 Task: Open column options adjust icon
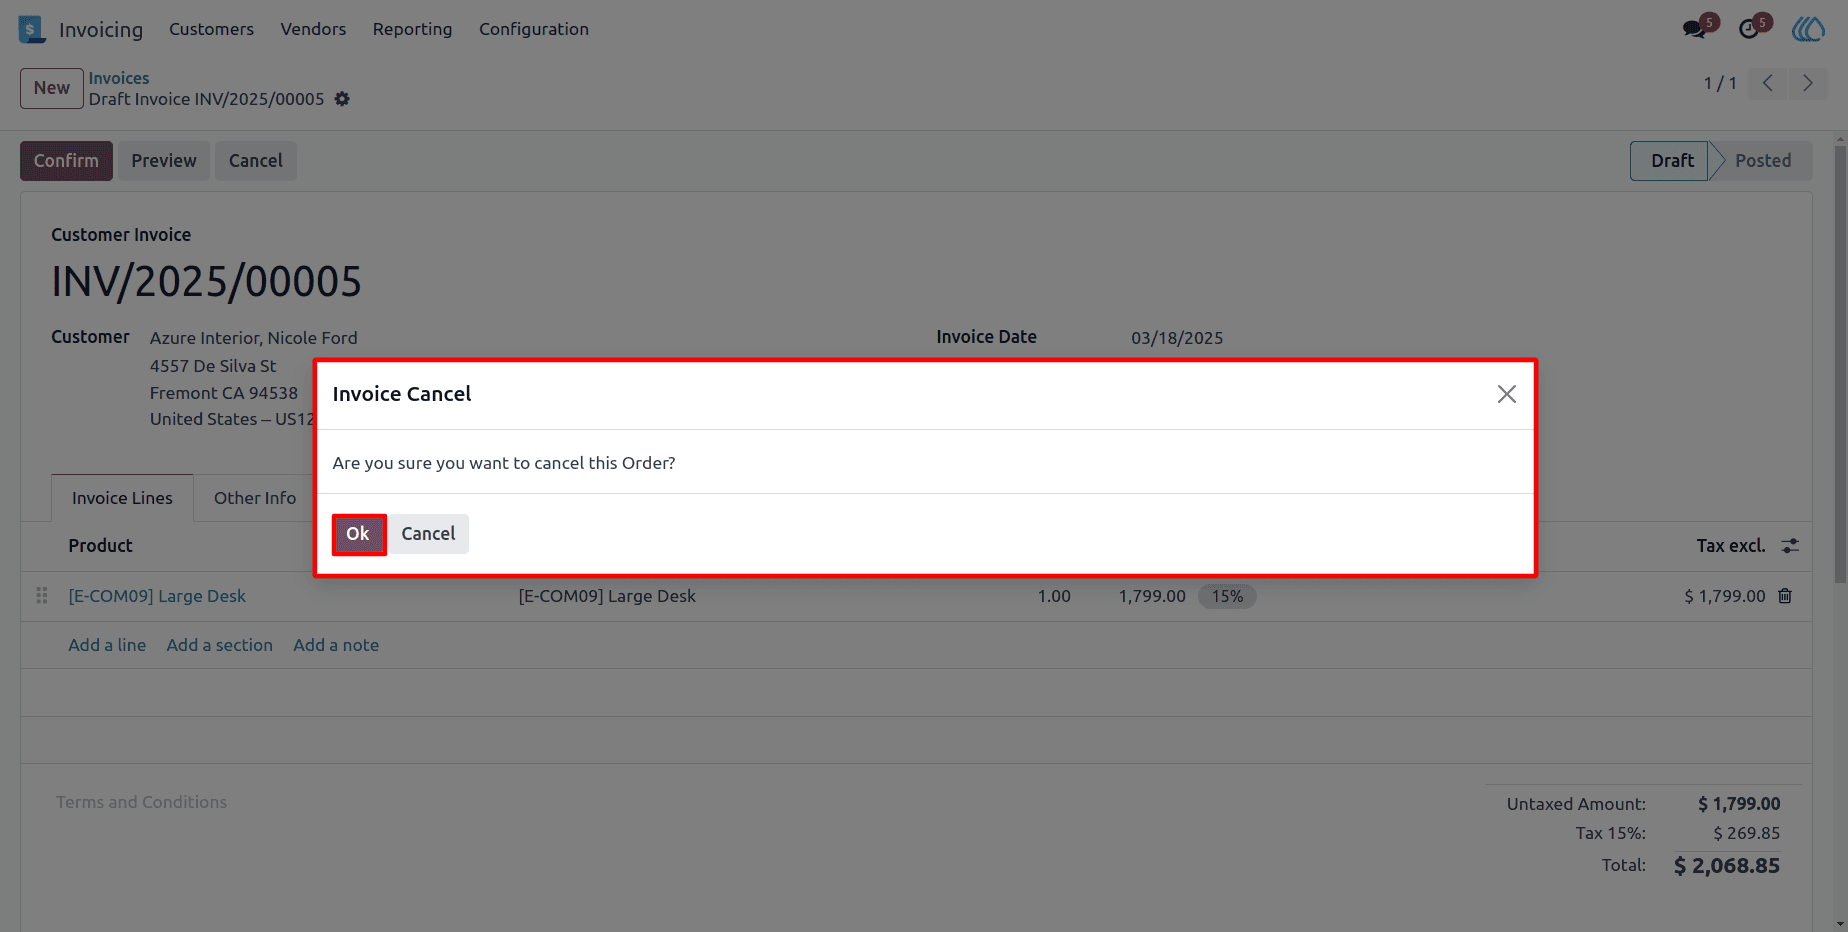[x=1790, y=546]
